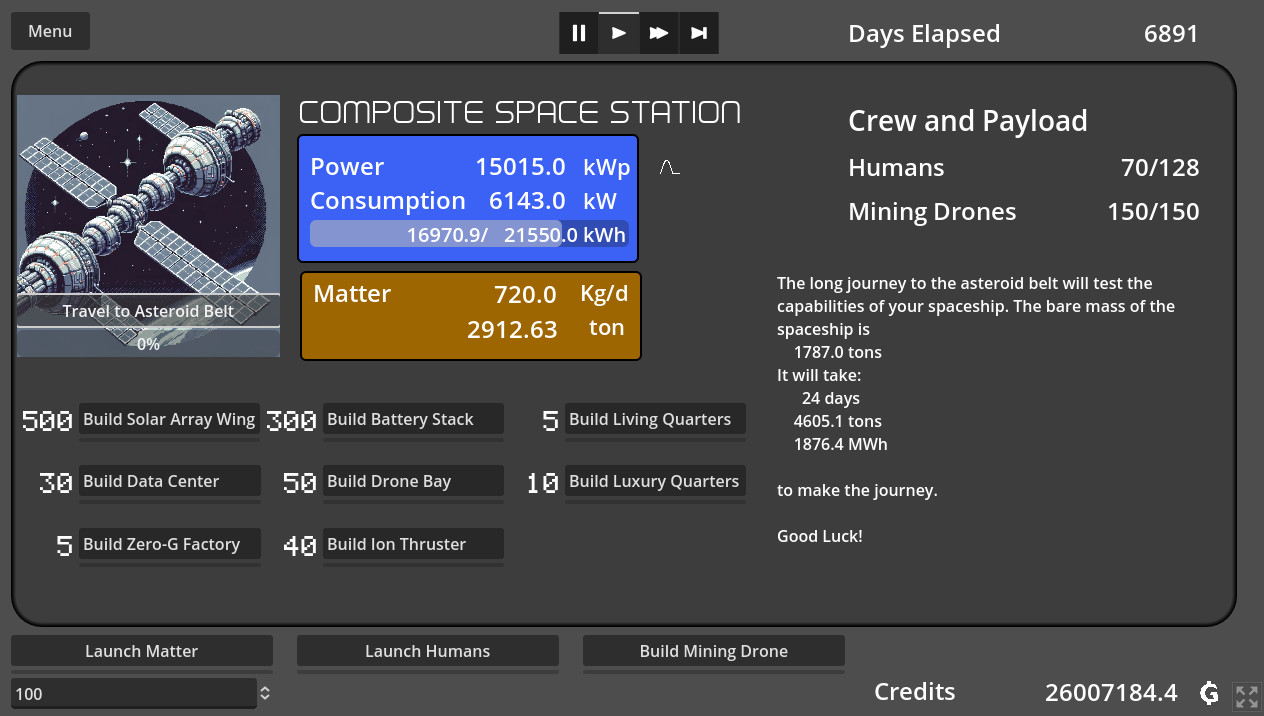
Task: Click Build Mining Drone button
Action: (x=714, y=651)
